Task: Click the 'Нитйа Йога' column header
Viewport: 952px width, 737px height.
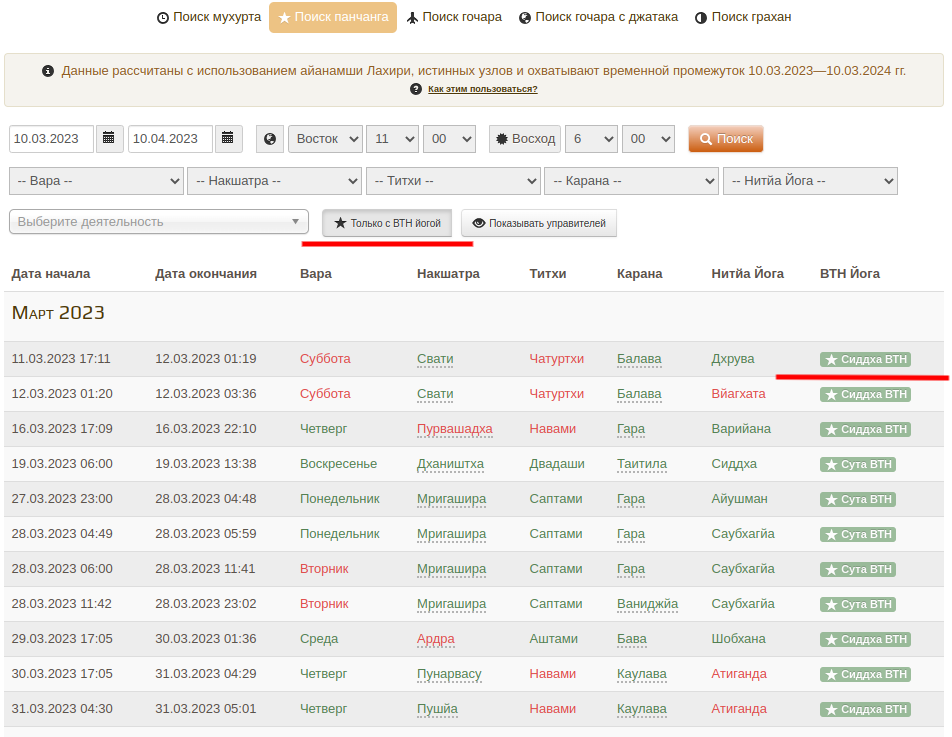Action: pos(747,274)
